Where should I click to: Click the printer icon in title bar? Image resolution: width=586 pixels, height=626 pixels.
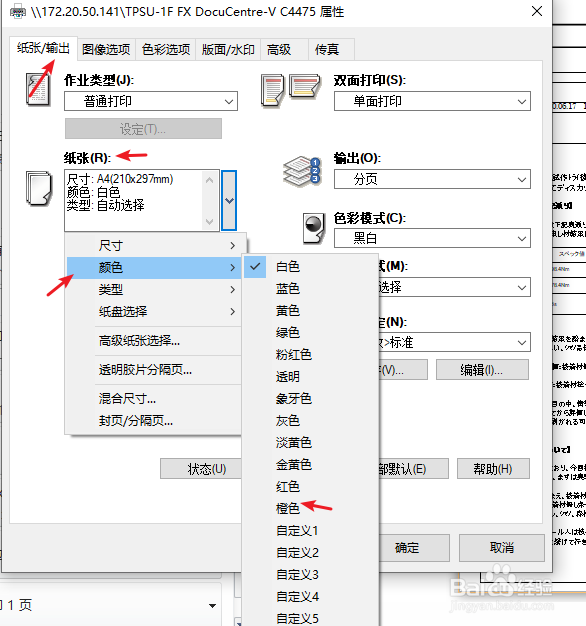click(18, 12)
